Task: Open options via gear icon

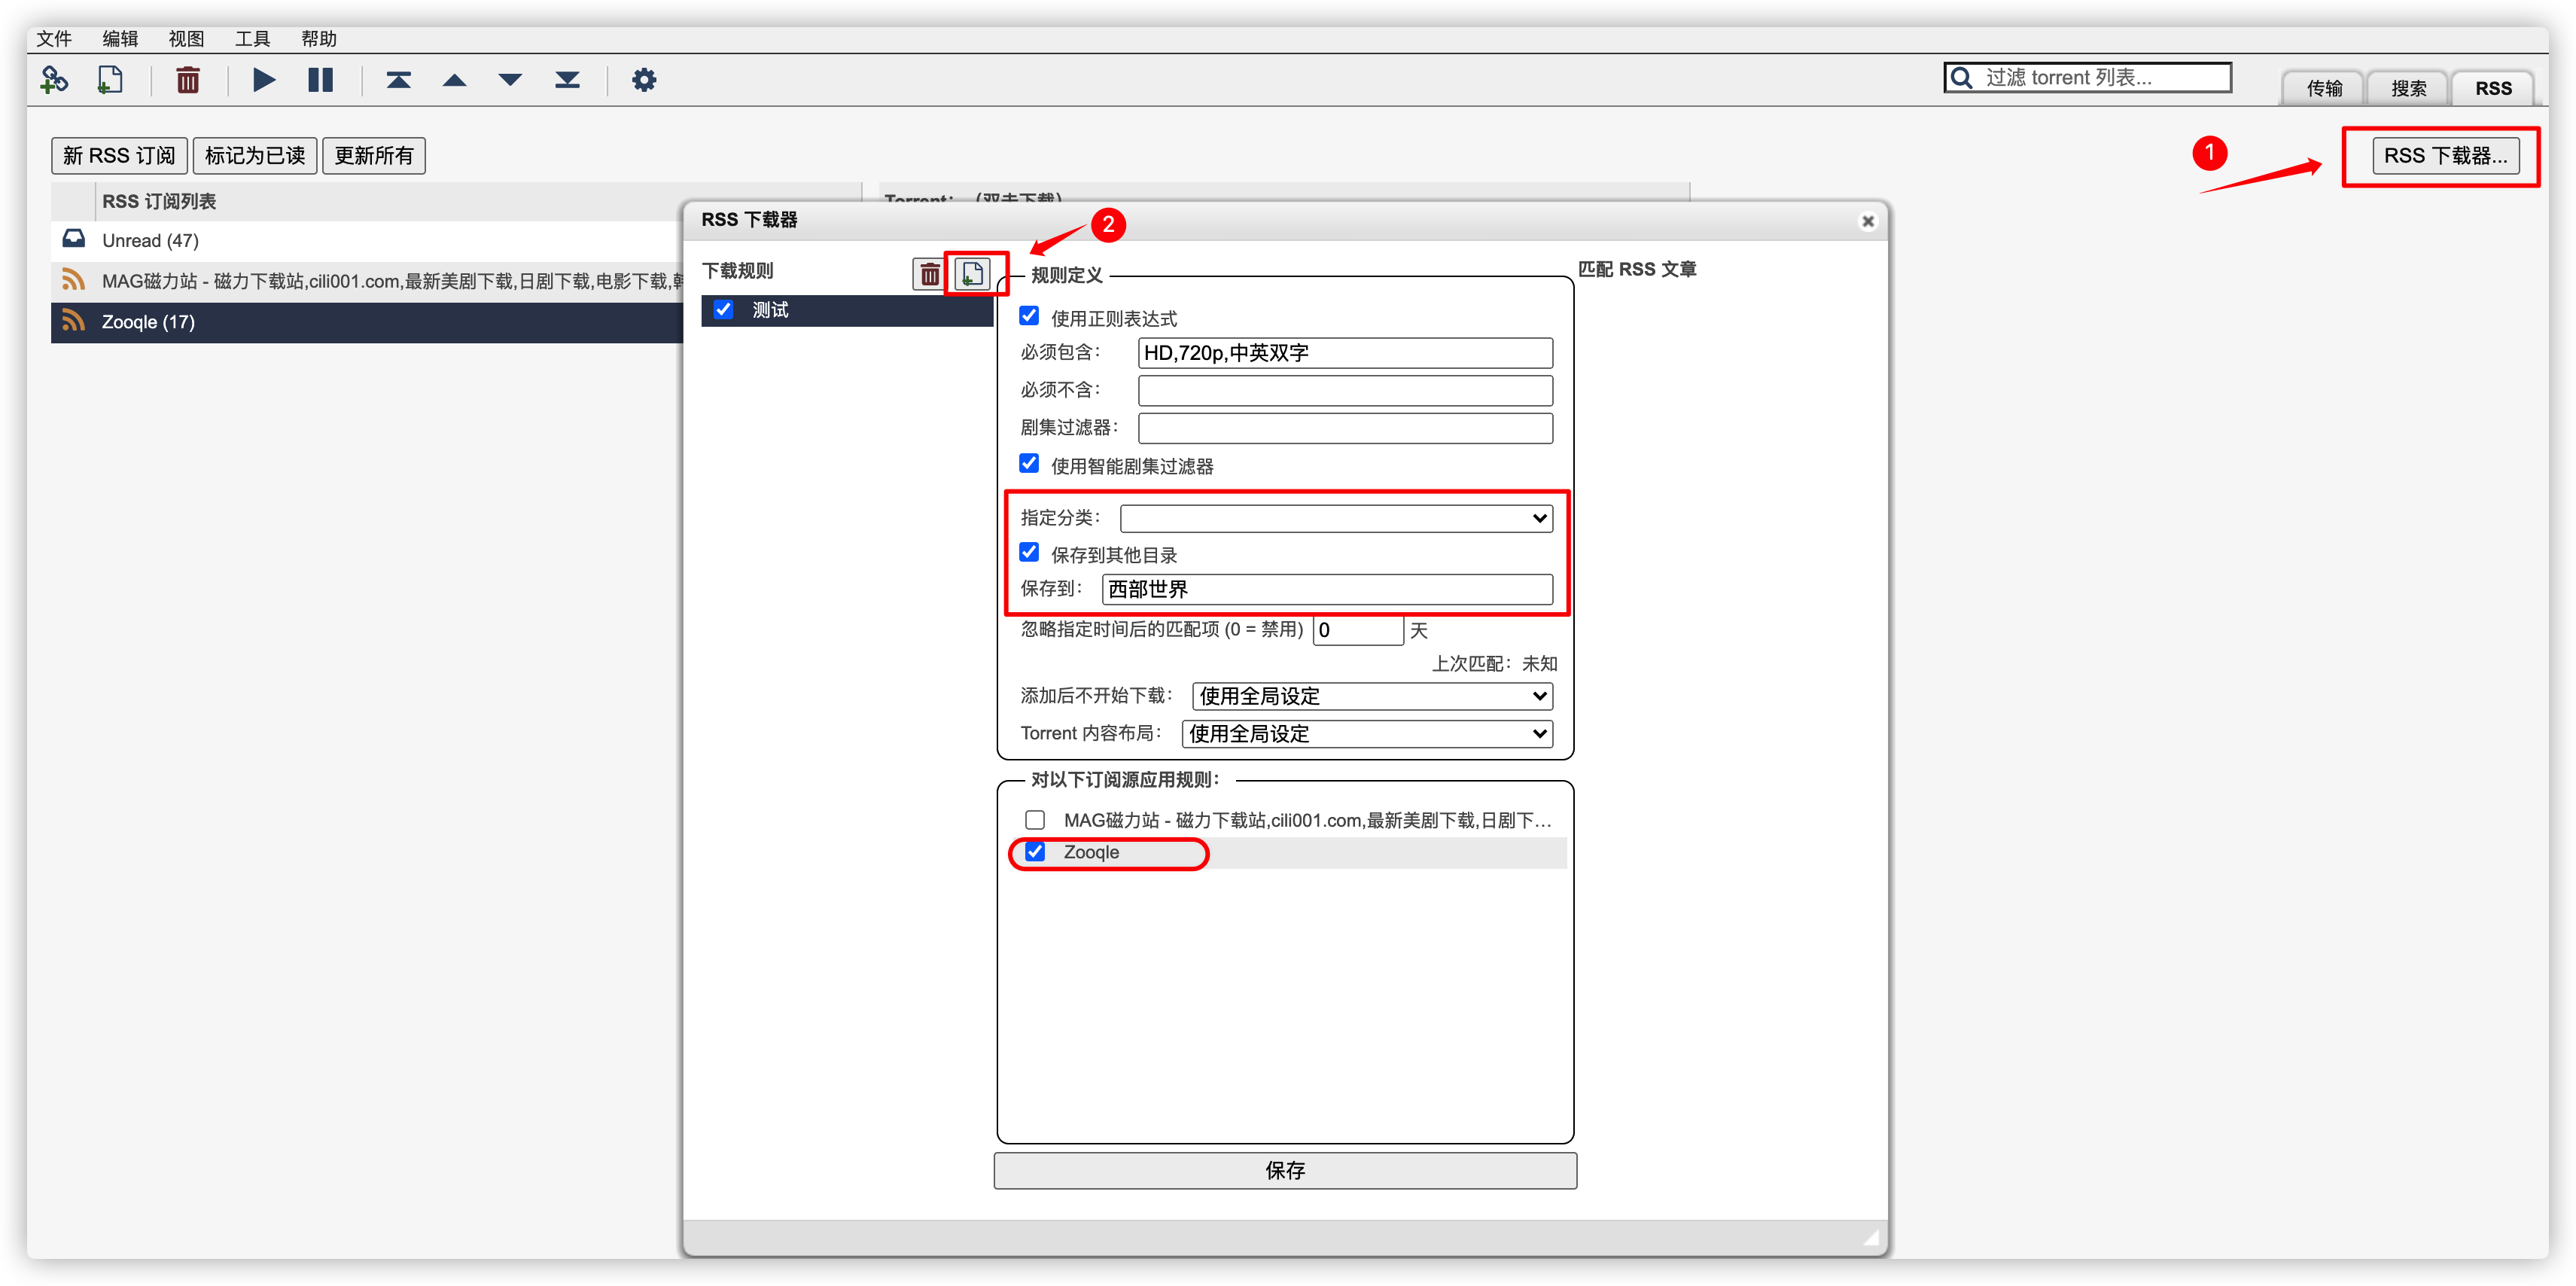Action: pos(643,79)
